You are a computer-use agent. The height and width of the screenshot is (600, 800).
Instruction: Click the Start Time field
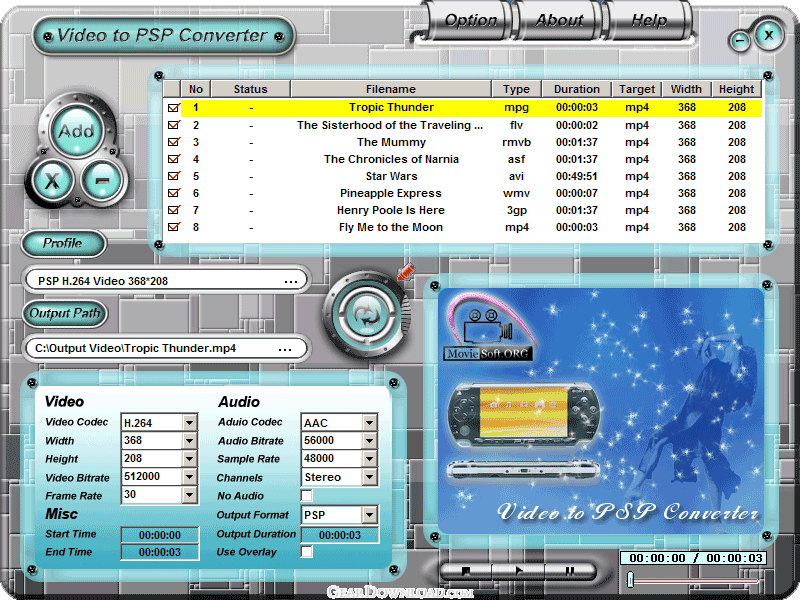tap(160, 535)
